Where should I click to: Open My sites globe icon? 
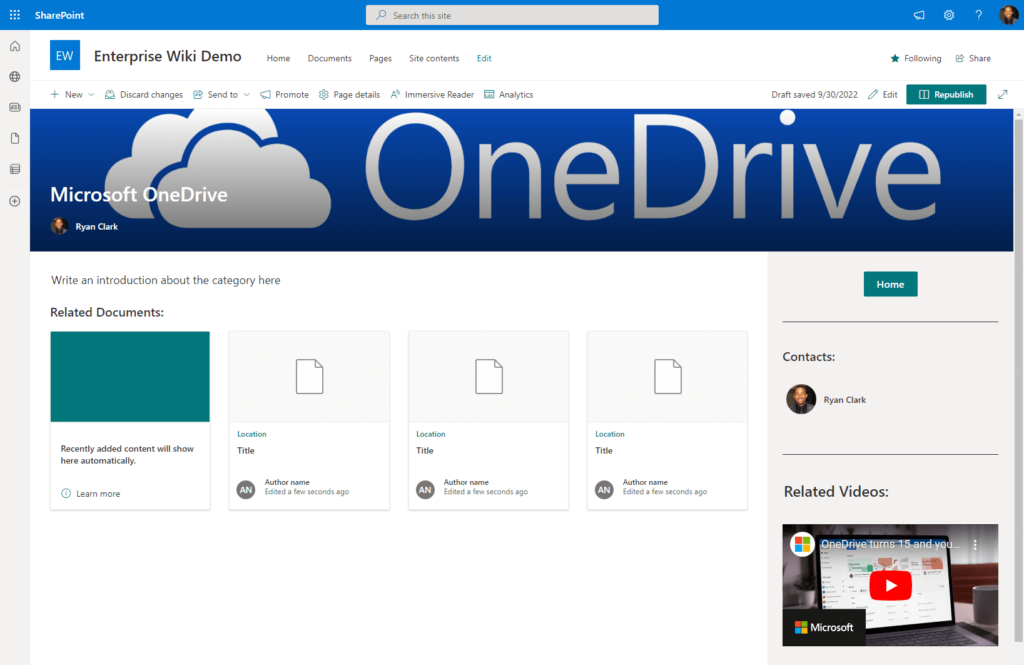click(x=15, y=76)
